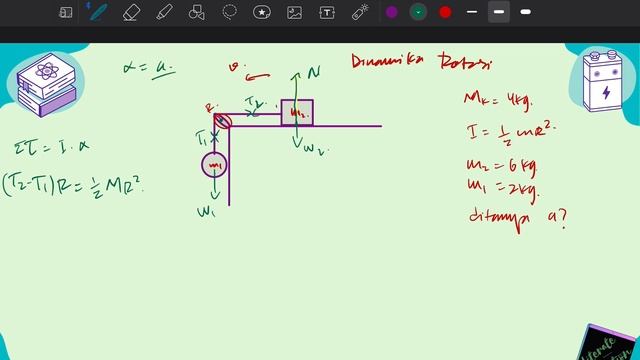
Task: Select the Eraser tool
Action: pos(131,12)
